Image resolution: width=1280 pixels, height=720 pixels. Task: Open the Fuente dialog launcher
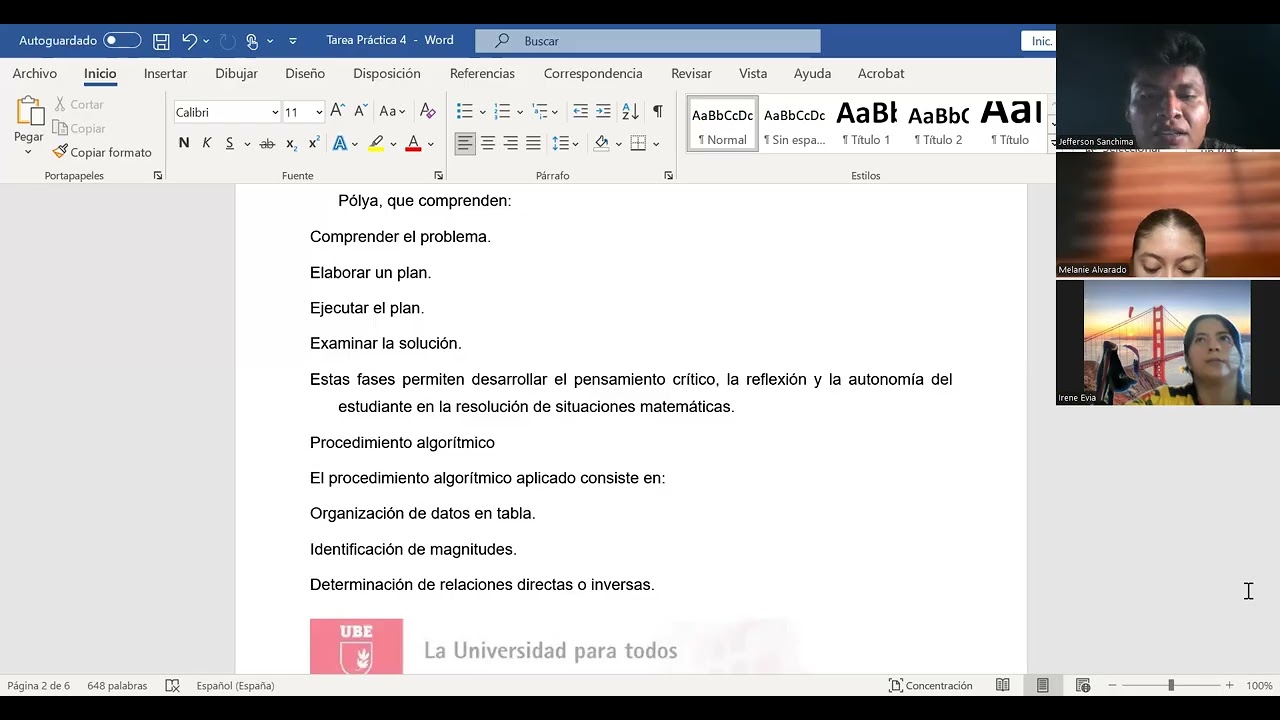pos(439,176)
